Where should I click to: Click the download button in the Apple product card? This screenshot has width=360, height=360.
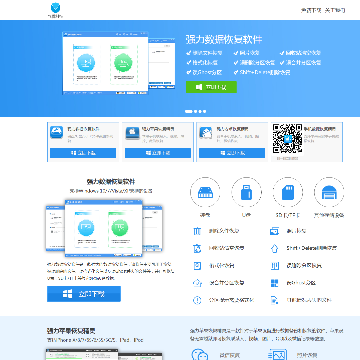(158, 153)
